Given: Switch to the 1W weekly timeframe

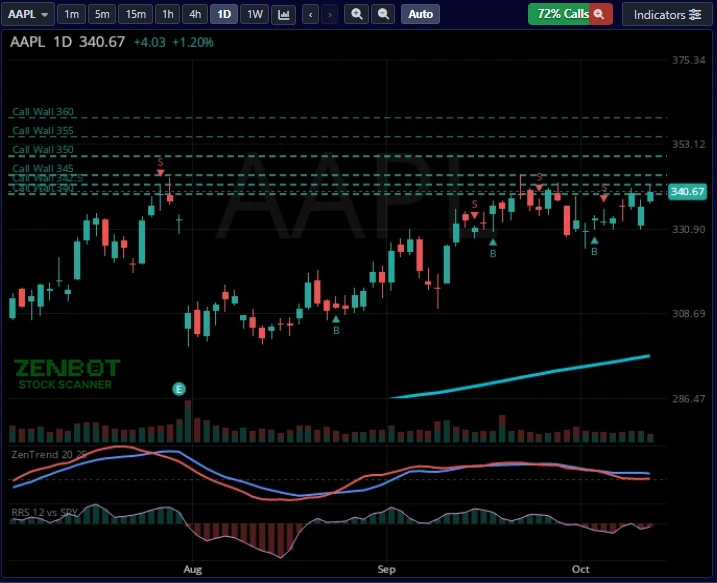Looking at the screenshot, I should [x=255, y=14].
